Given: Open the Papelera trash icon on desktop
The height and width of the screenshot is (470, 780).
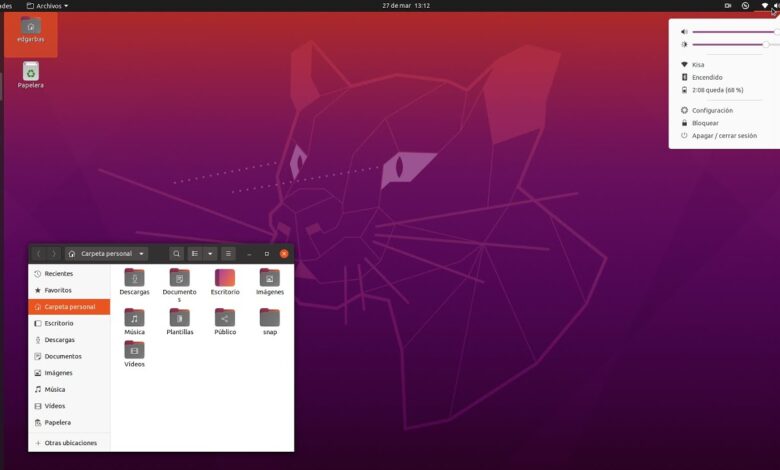Looking at the screenshot, I should click(31, 75).
